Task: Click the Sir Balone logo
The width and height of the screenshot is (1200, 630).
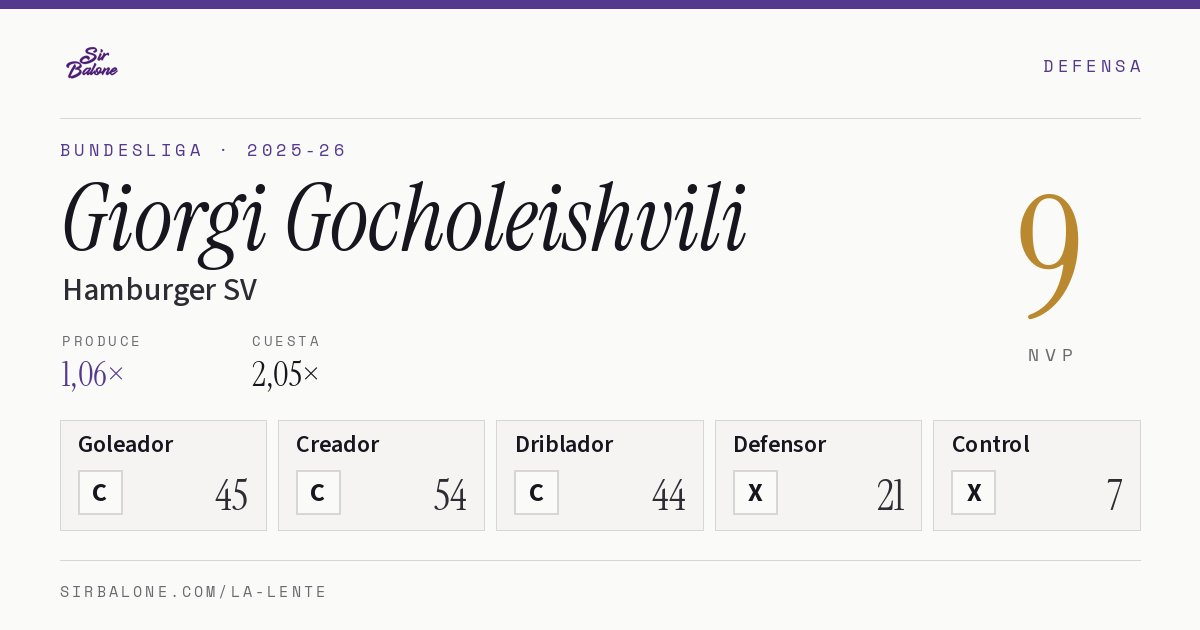Action: pos(92,63)
